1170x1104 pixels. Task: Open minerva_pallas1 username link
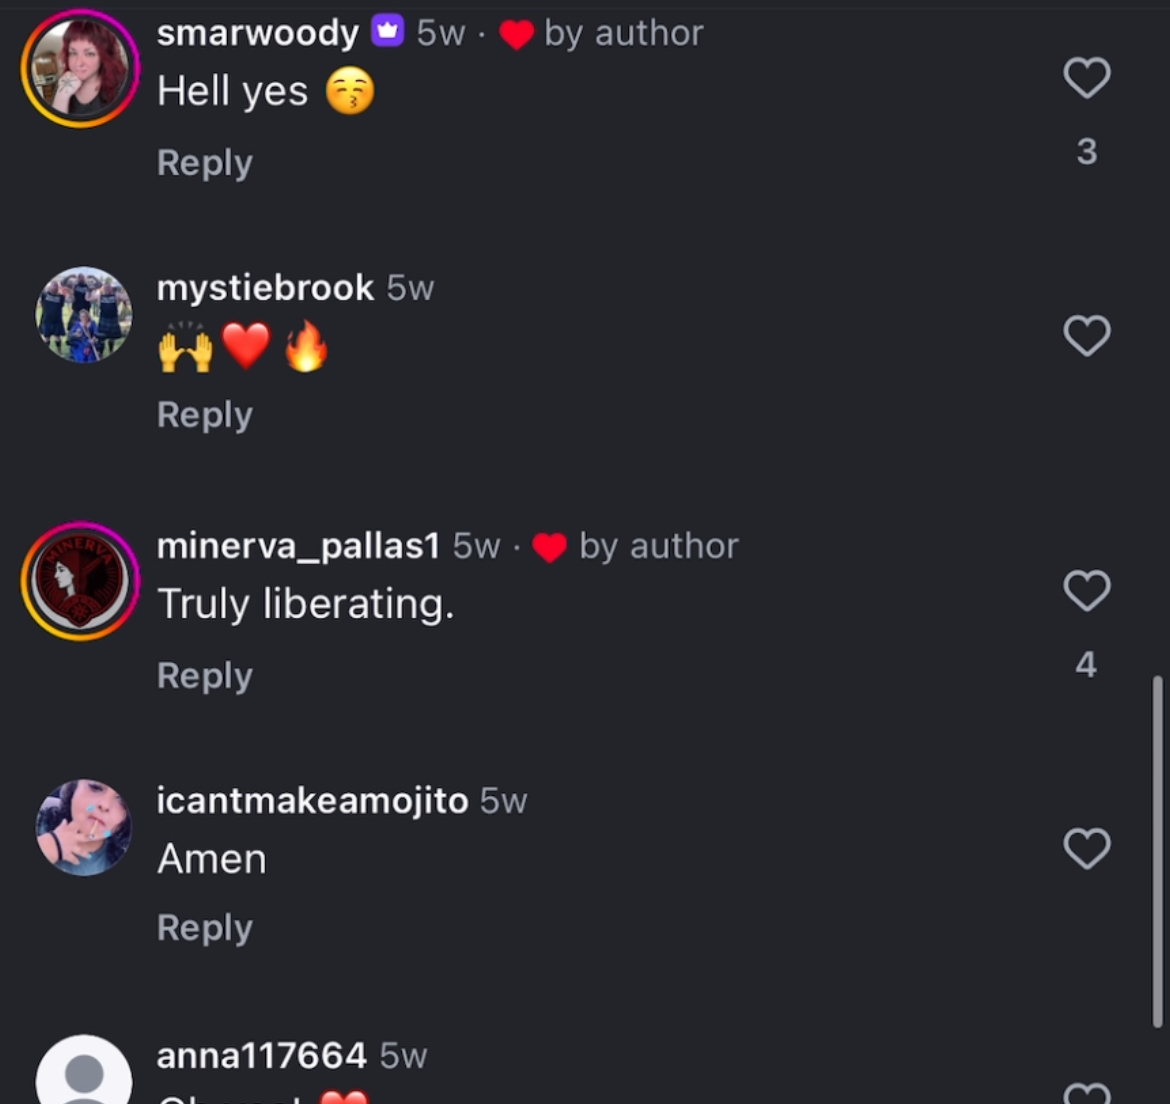[298, 546]
